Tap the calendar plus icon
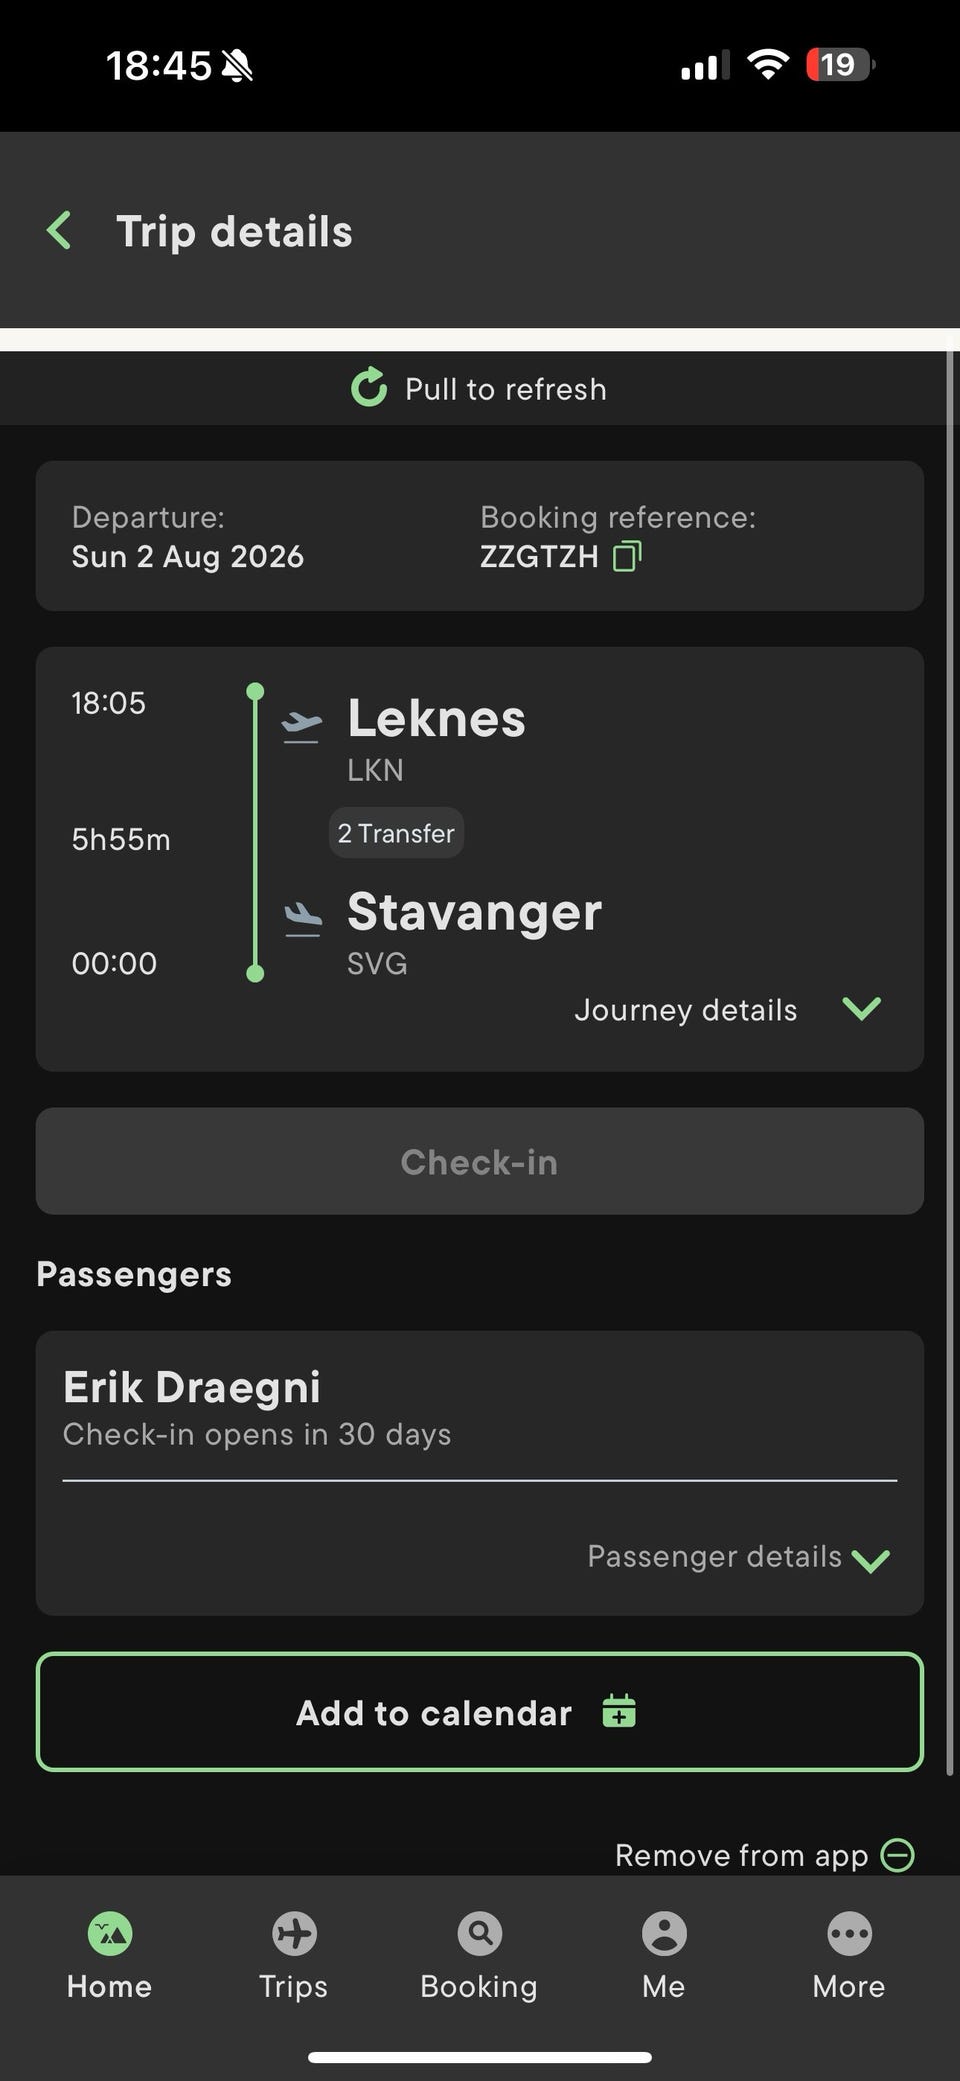The image size is (960, 2081). pyautogui.click(x=619, y=1711)
